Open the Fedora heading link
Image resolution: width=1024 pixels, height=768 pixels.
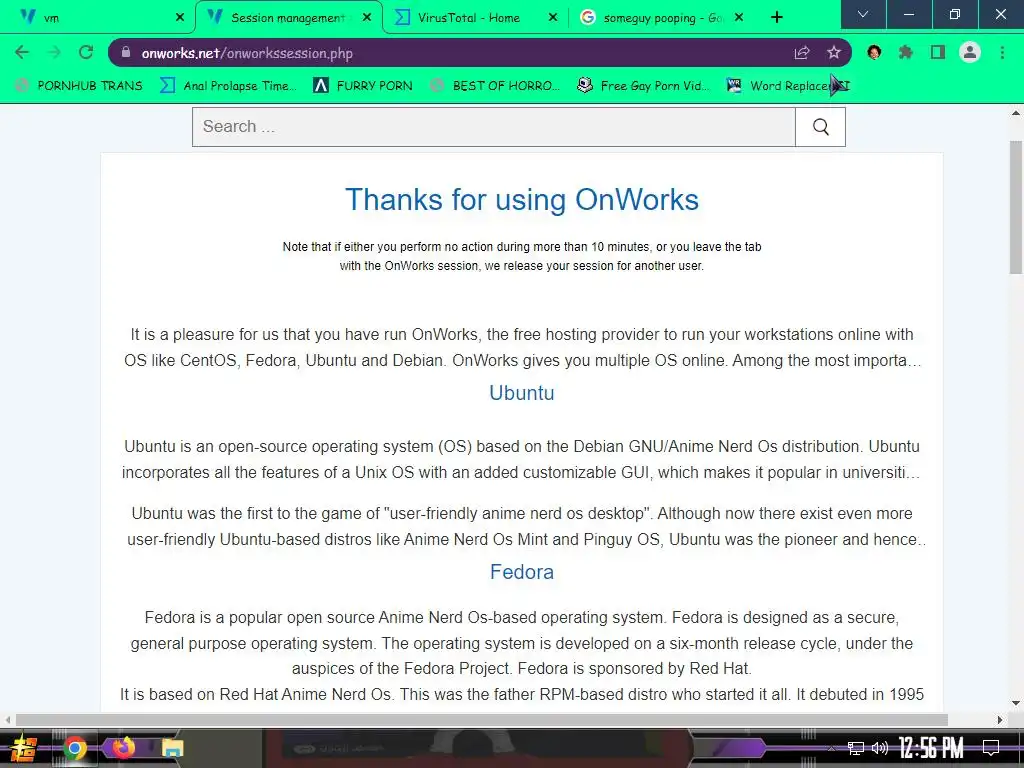pos(522,571)
